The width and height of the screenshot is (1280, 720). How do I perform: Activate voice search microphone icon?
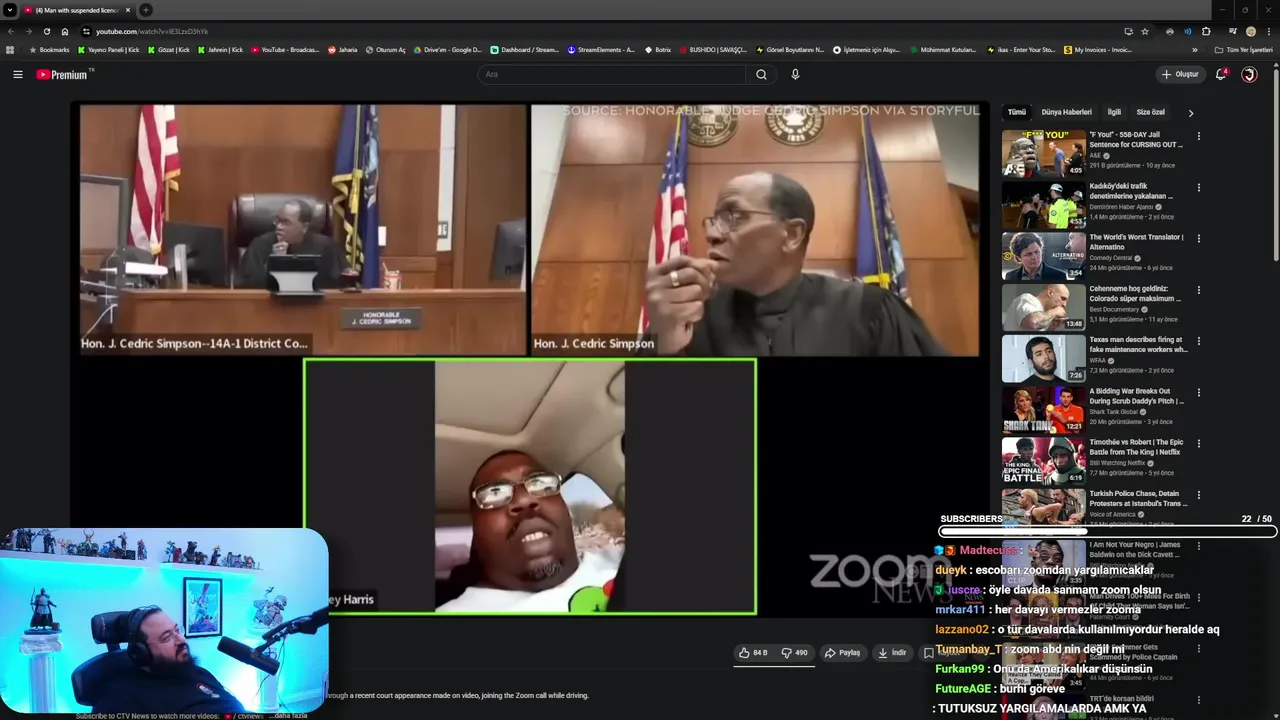tap(795, 74)
